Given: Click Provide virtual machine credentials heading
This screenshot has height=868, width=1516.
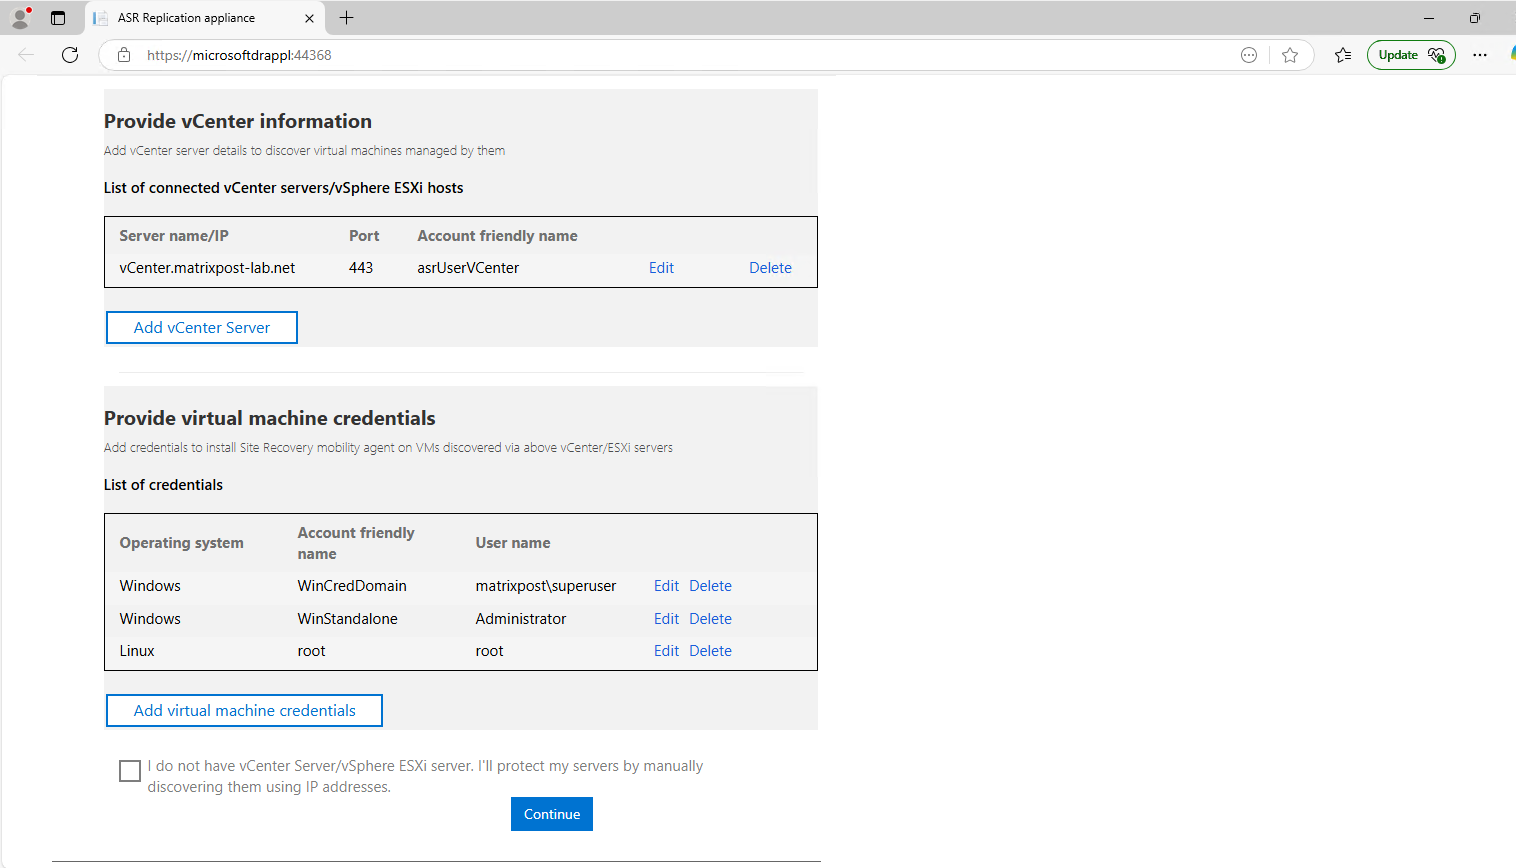Looking at the screenshot, I should pos(270,418).
